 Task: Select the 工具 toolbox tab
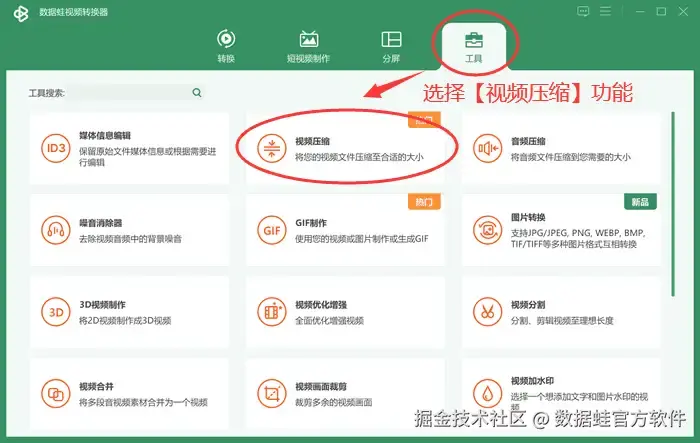(x=474, y=46)
